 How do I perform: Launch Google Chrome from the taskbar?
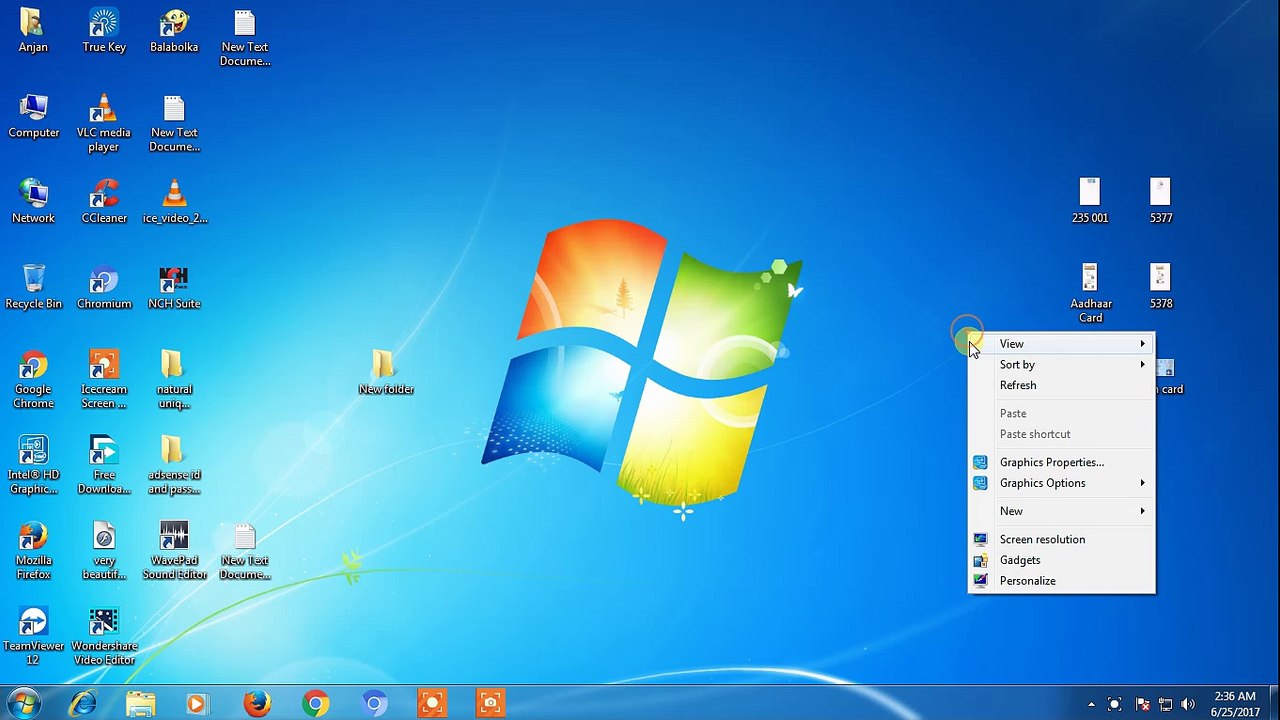pyautogui.click(x=315, y=704)
